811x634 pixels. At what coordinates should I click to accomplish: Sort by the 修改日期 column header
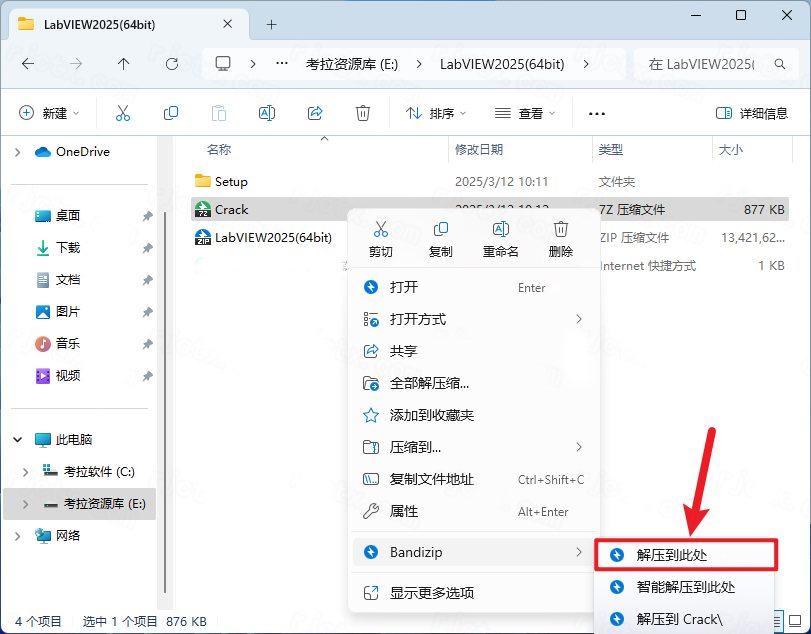click(x=478, y=150)
